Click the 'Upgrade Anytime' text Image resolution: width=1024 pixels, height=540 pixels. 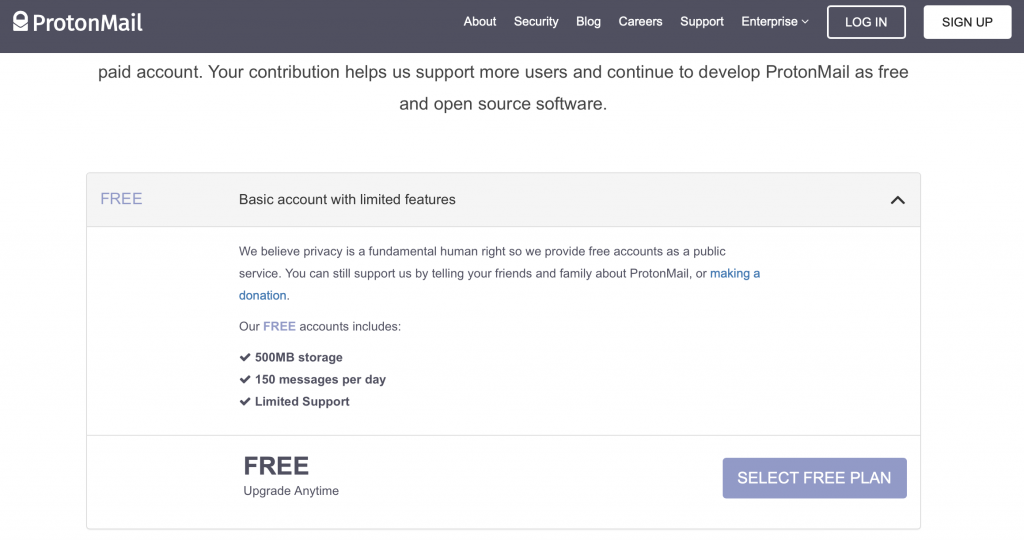click(x=291, y=490)
